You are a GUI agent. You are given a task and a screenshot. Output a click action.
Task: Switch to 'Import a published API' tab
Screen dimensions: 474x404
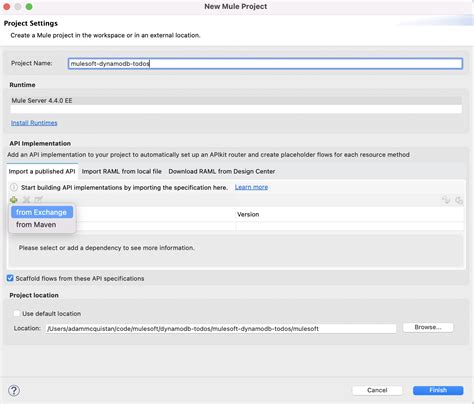(x=42, y=171)
